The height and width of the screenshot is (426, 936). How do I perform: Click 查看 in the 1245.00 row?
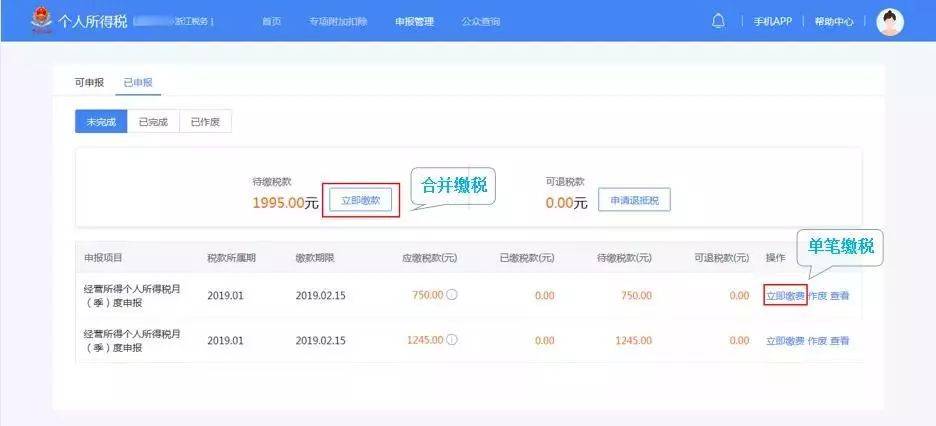tap(839, 341)
